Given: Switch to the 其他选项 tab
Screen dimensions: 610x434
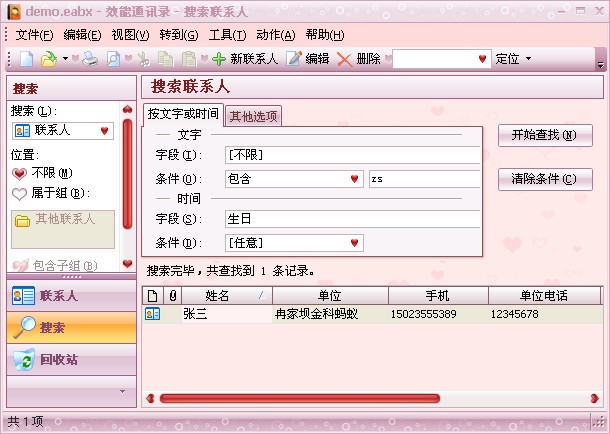Looking at the screenshot, I should [254, 116].
